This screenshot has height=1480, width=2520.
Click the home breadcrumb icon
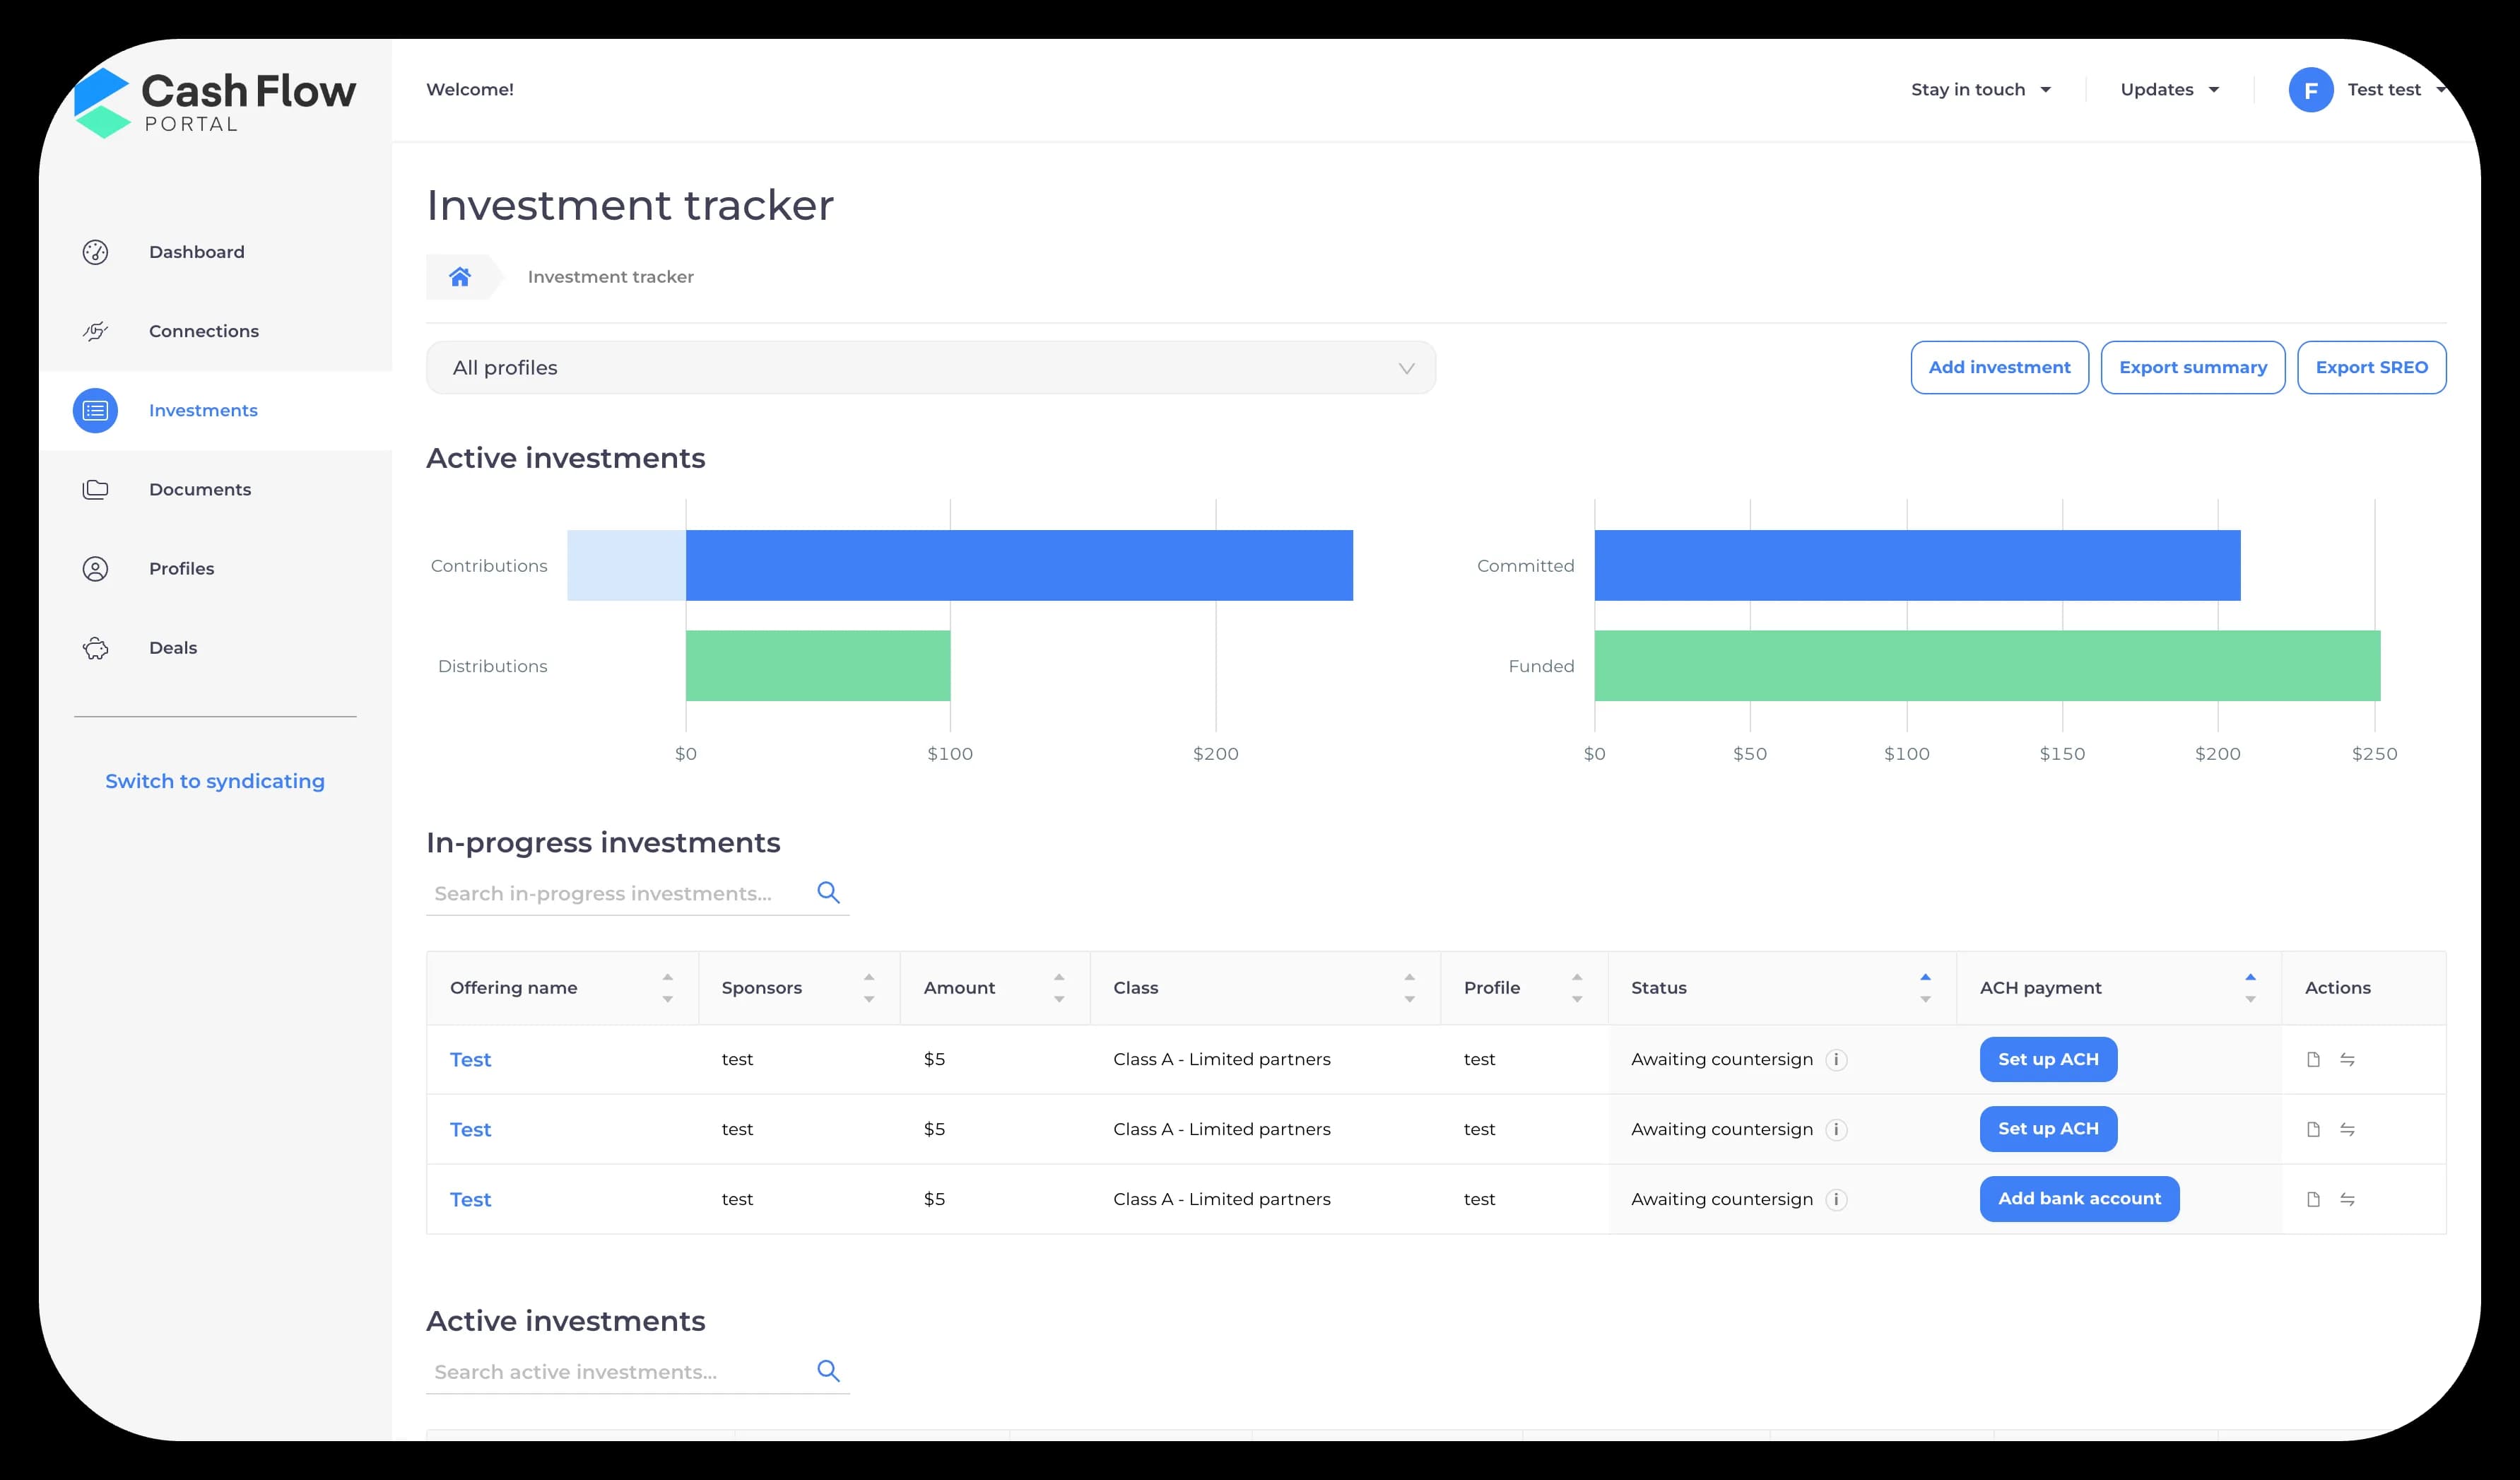460,277
